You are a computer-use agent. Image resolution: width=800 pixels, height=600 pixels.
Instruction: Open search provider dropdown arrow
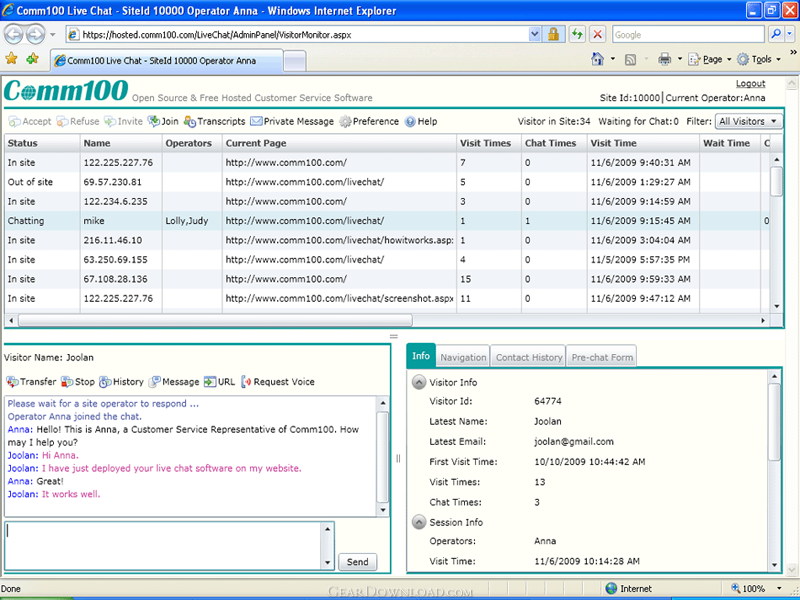pyautogui.click(x=789, y=35)
